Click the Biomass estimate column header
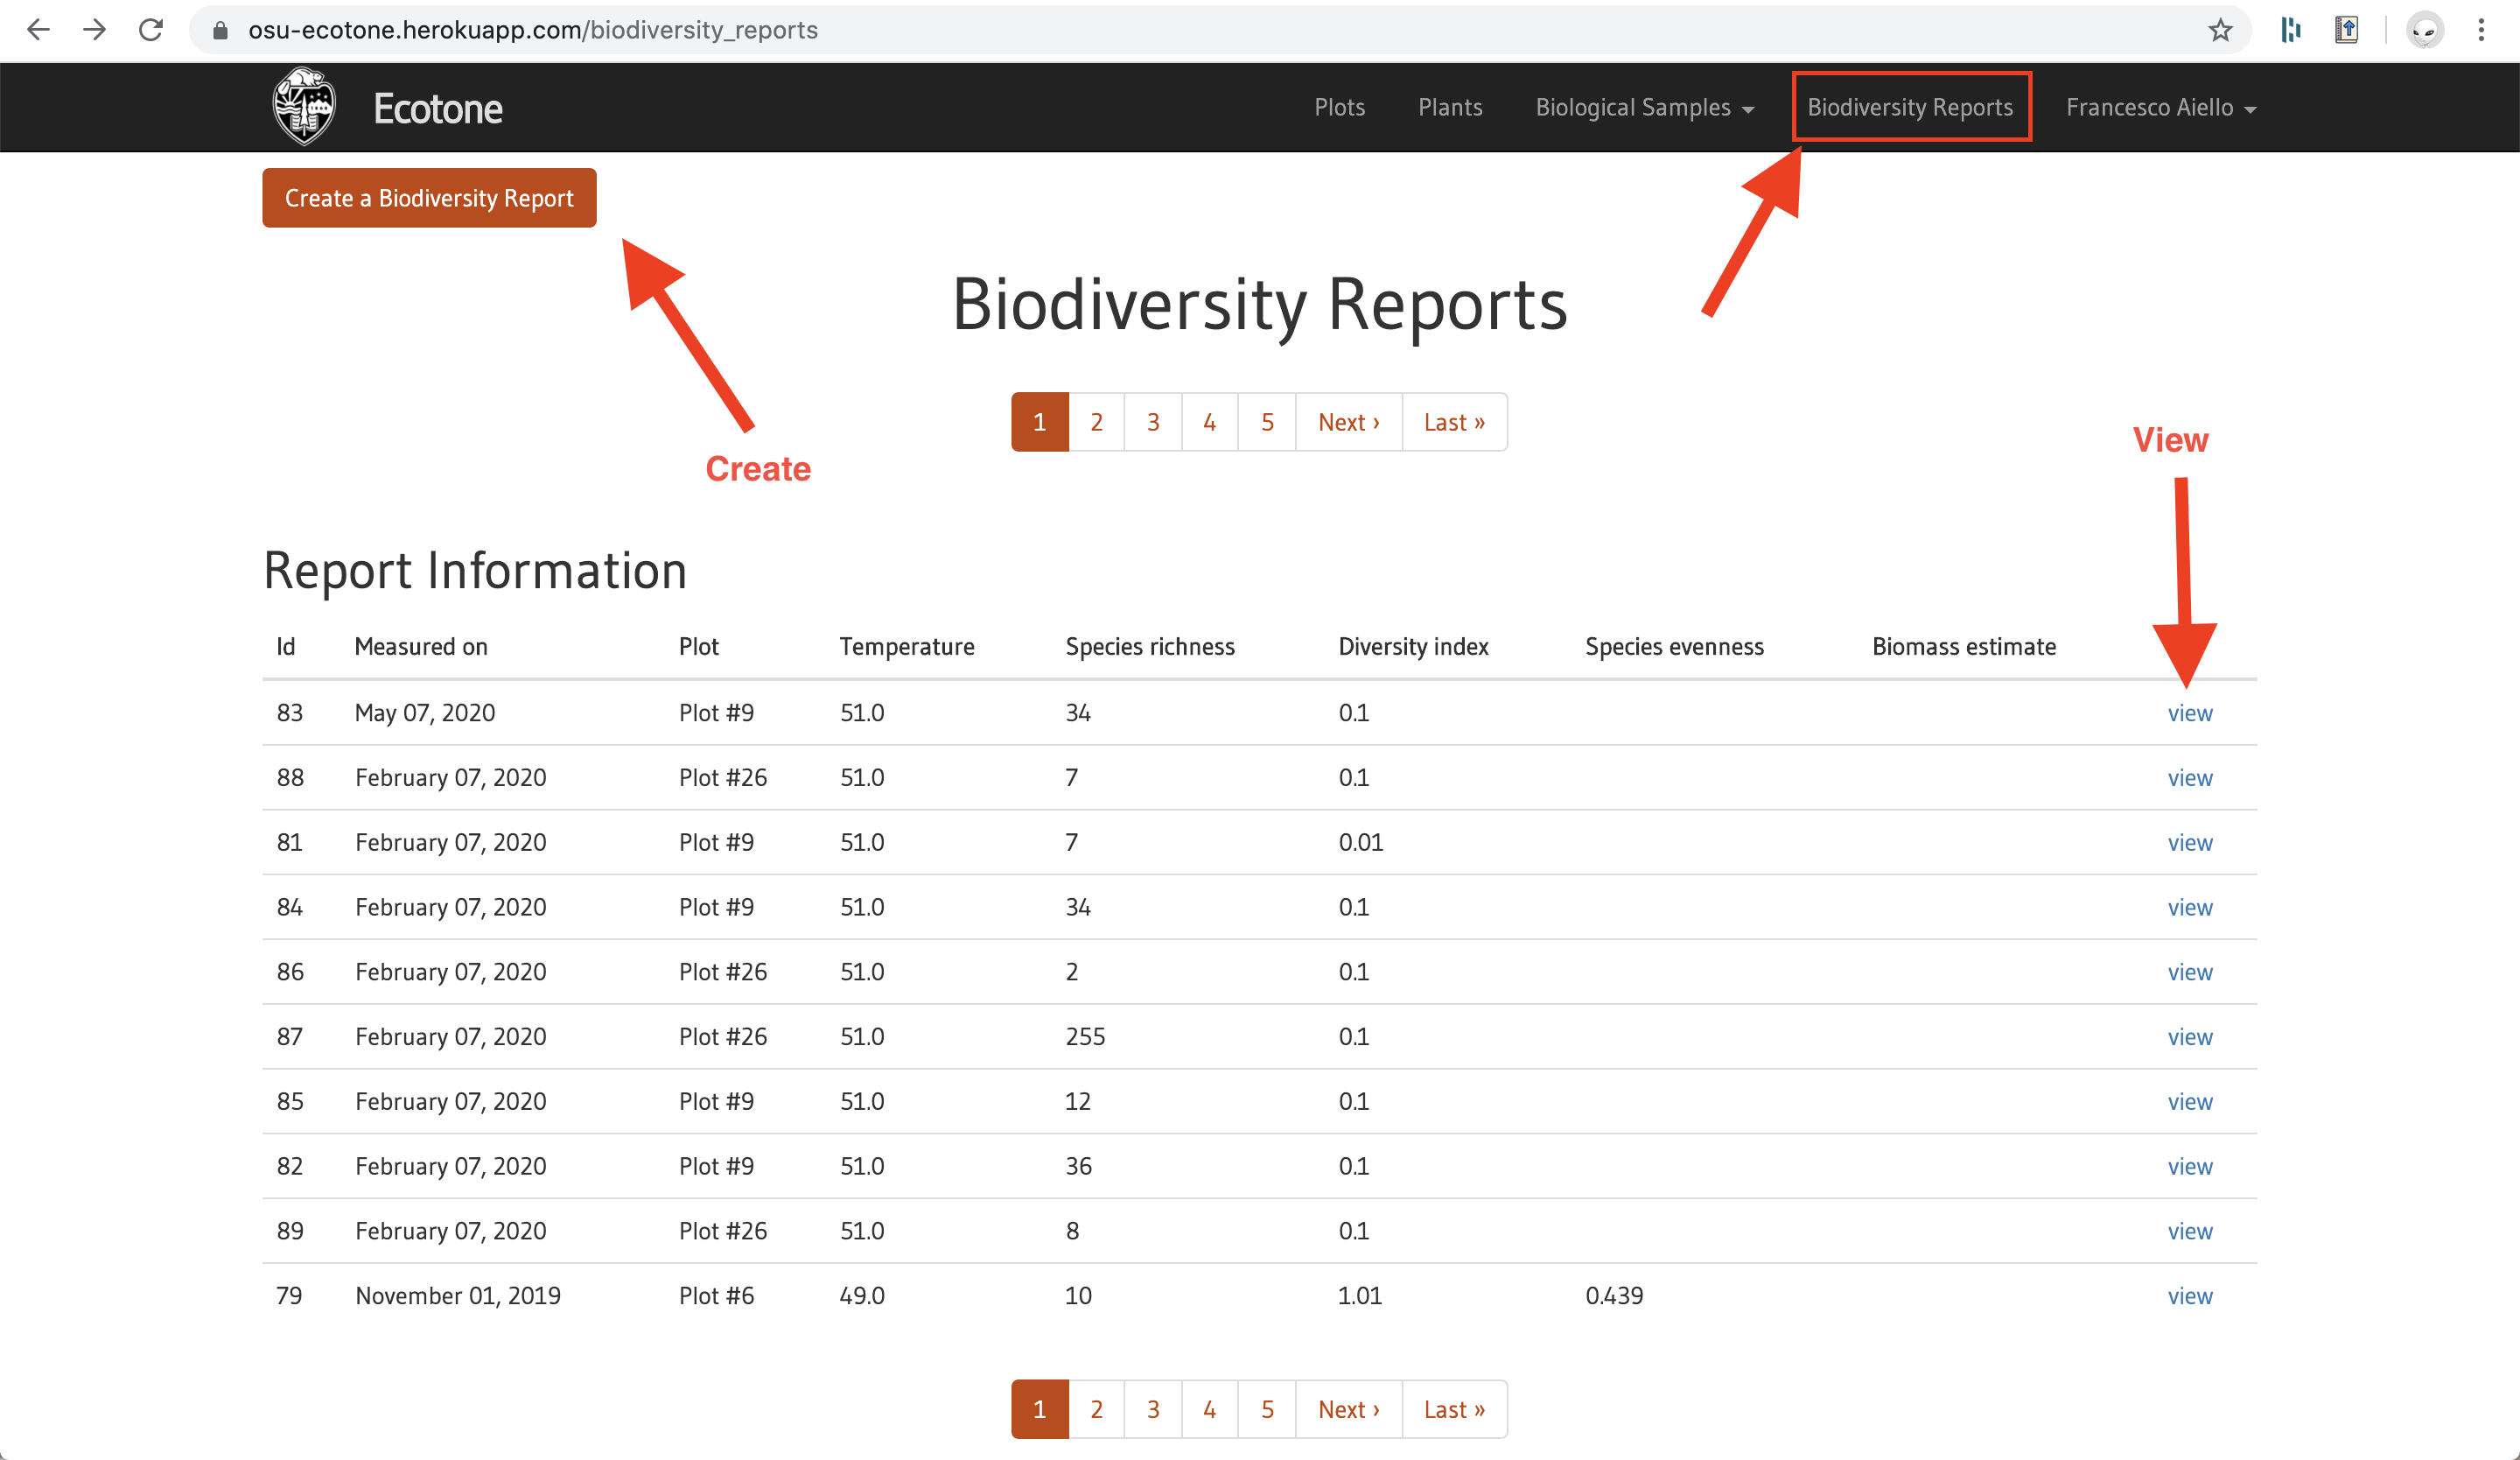Screen dimensions: 2520x1460 pos(1964,647)
